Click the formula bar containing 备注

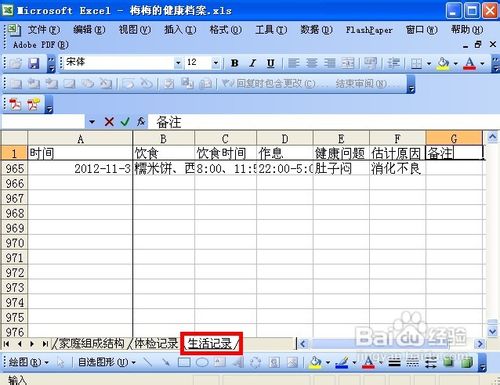tap(323, 122)
